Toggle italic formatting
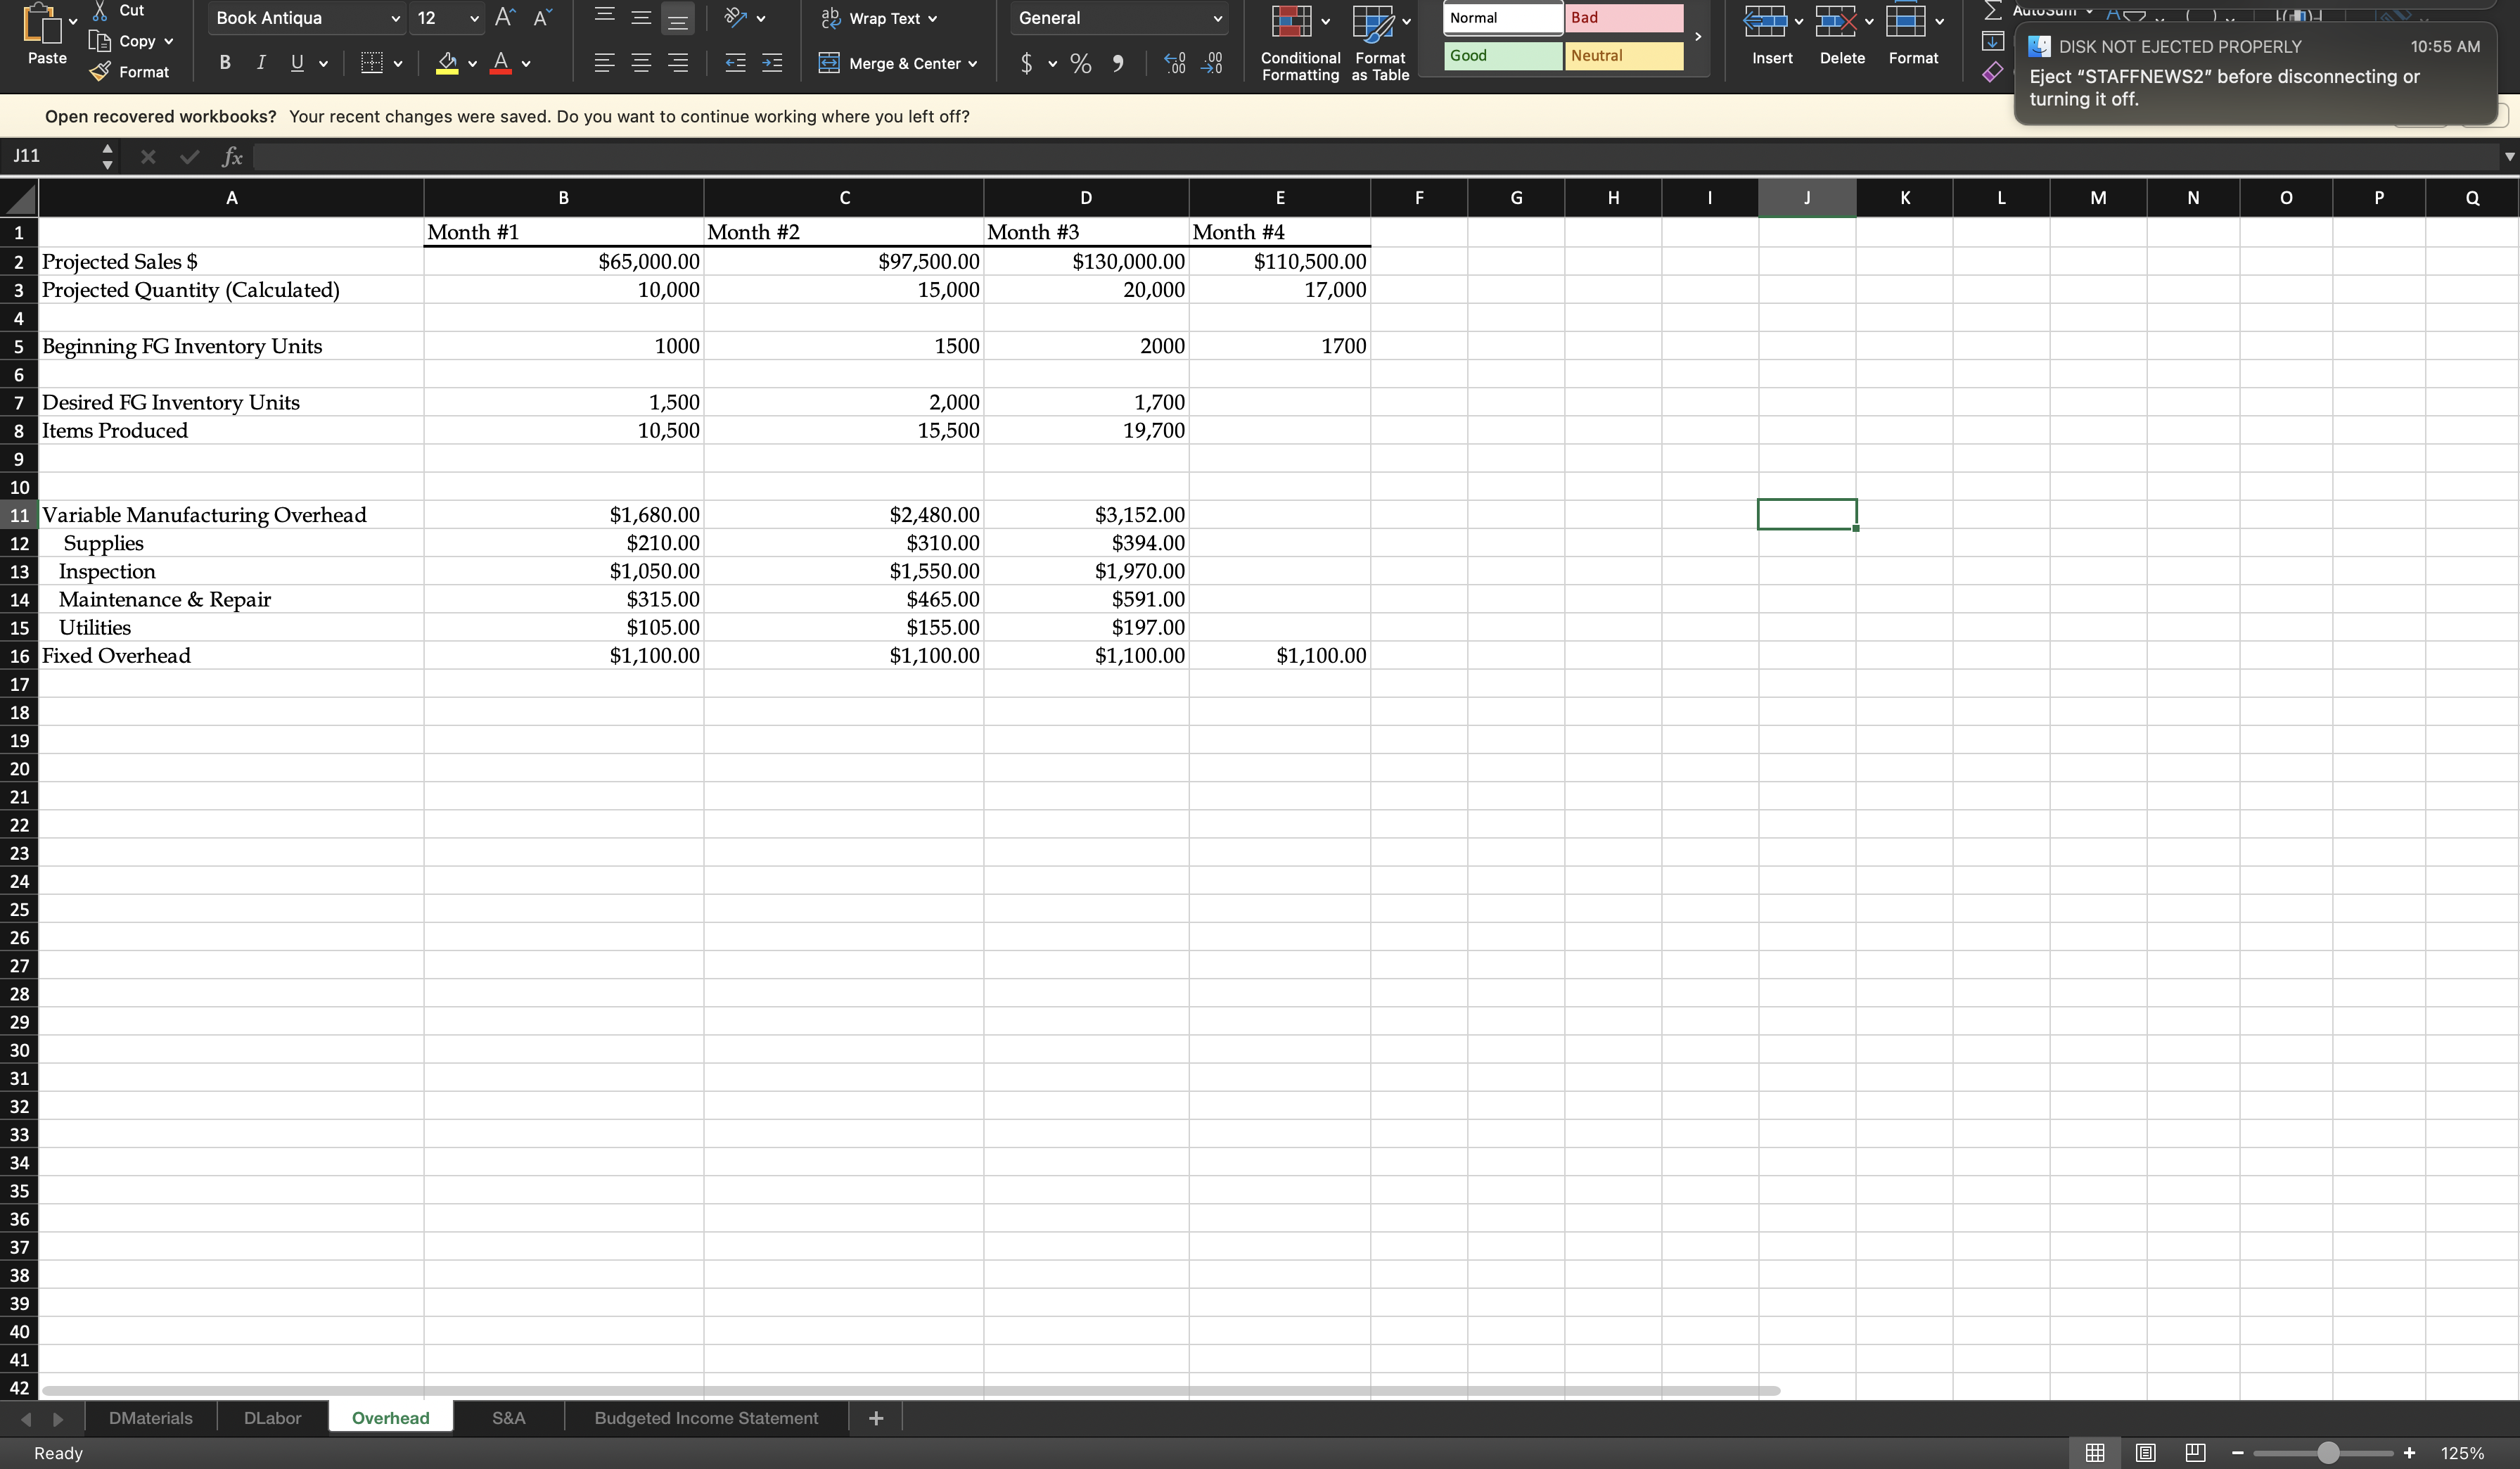This screenshot has width=2520, height=1469. (260, 62)
